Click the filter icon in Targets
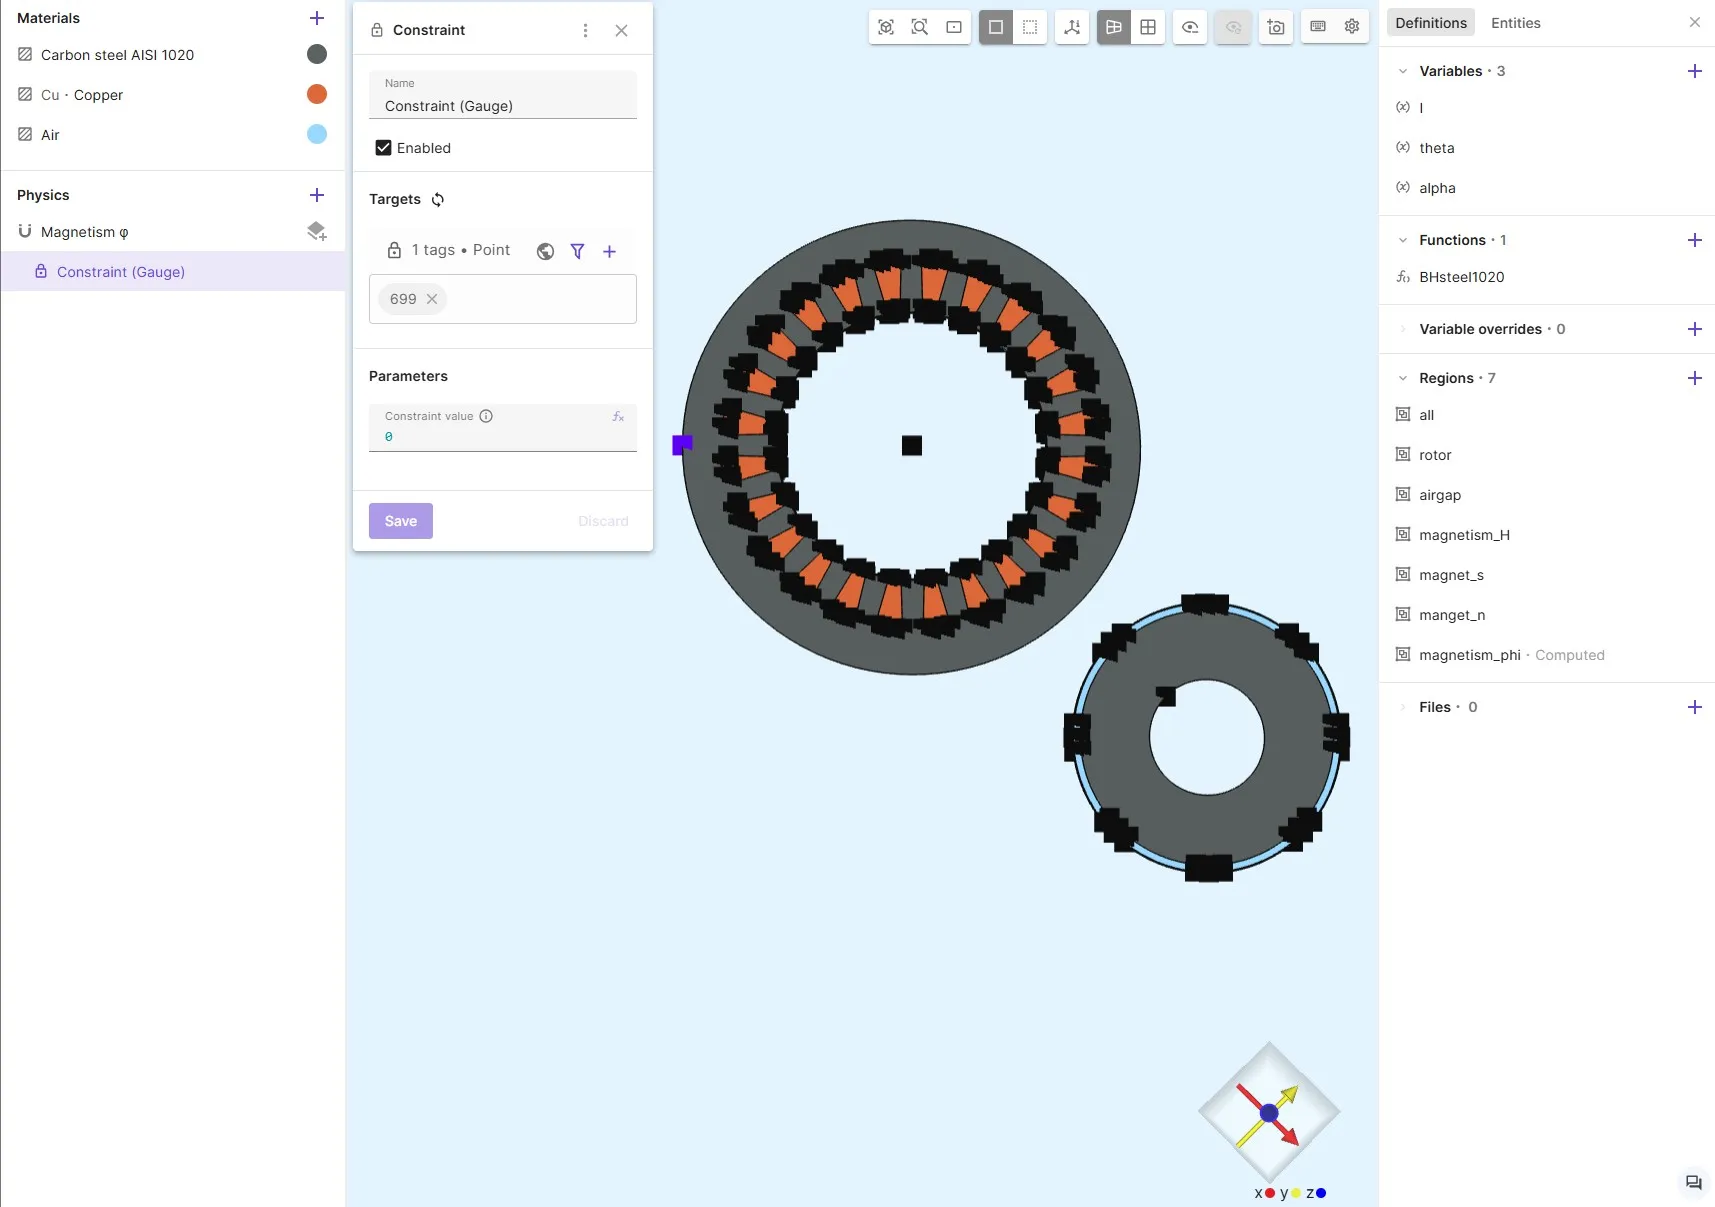This screenshot has width=1715, height=1207. [x=577, y=251]
